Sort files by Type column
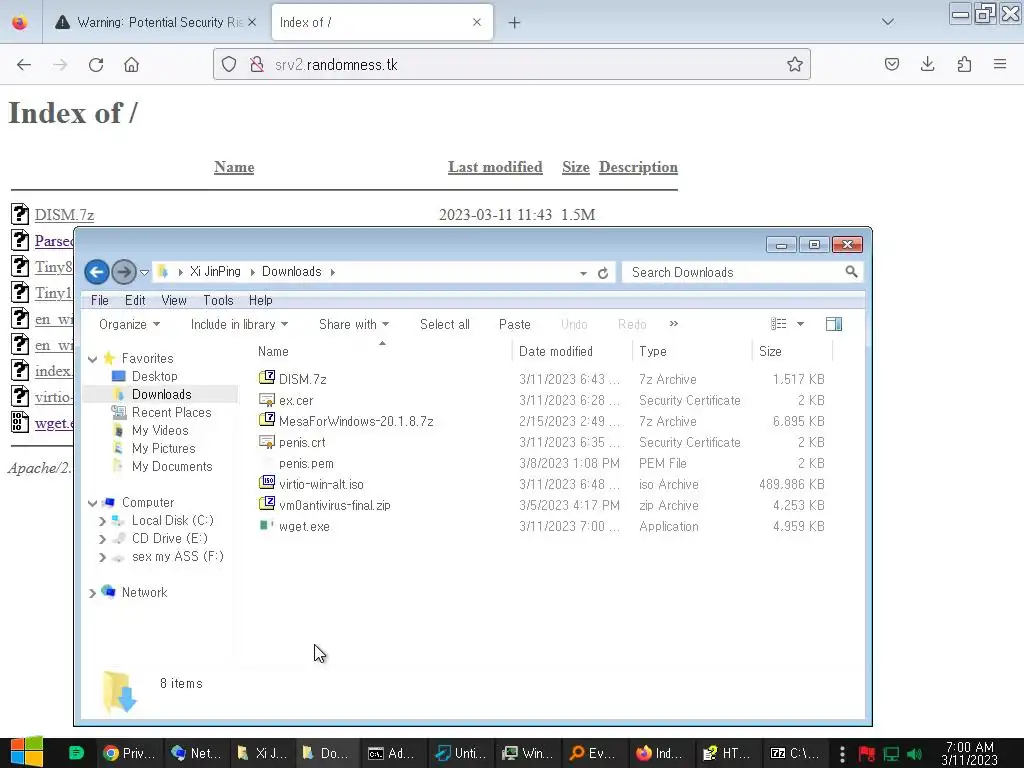 (653, 351)
